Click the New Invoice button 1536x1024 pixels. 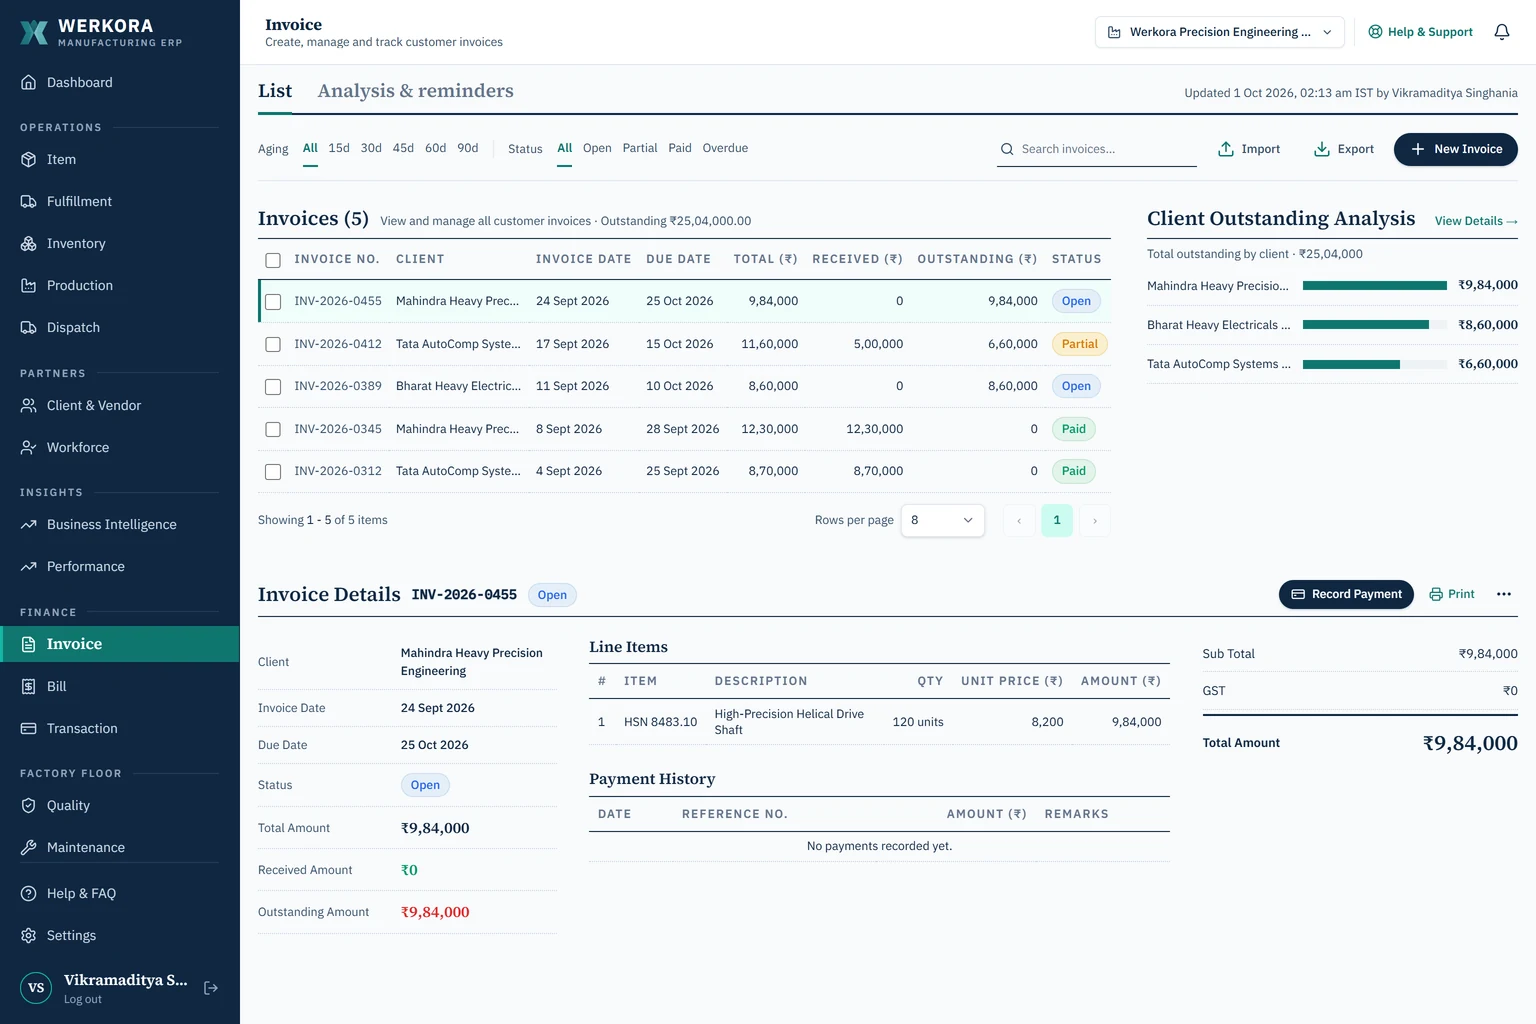[x=1455, y=149]
